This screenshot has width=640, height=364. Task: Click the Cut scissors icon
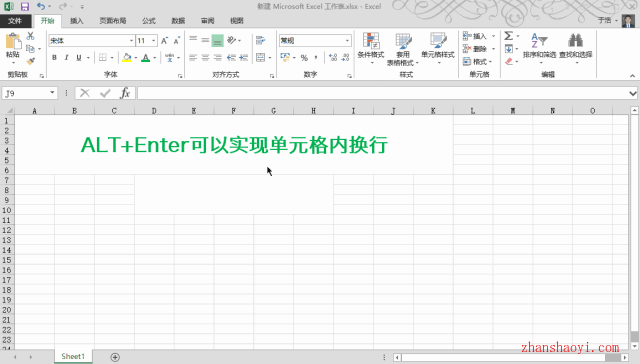(31, 36)
